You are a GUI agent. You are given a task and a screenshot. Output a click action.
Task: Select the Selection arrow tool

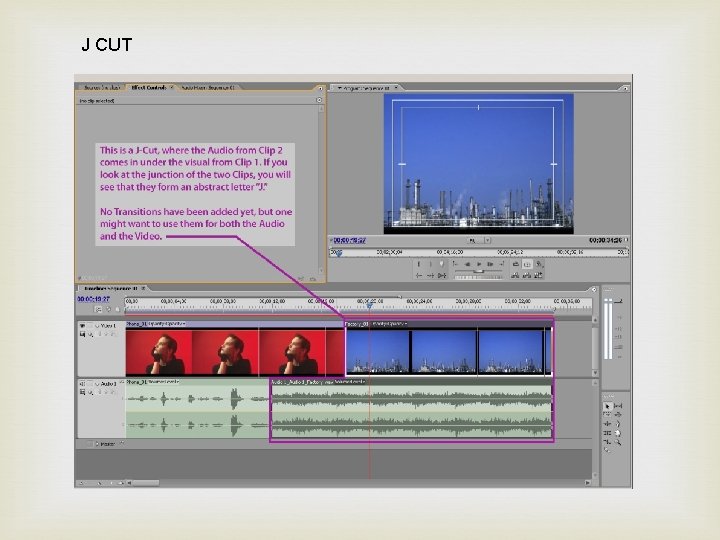[608, 406]
